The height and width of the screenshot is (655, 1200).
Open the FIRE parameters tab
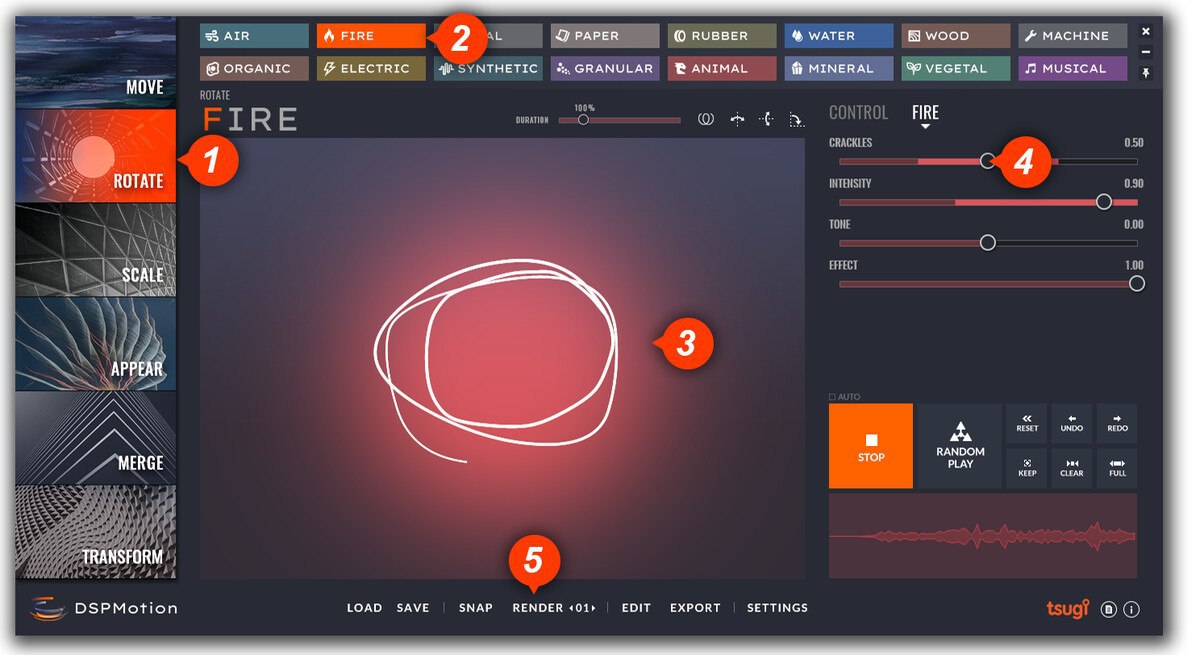point(925,113)
